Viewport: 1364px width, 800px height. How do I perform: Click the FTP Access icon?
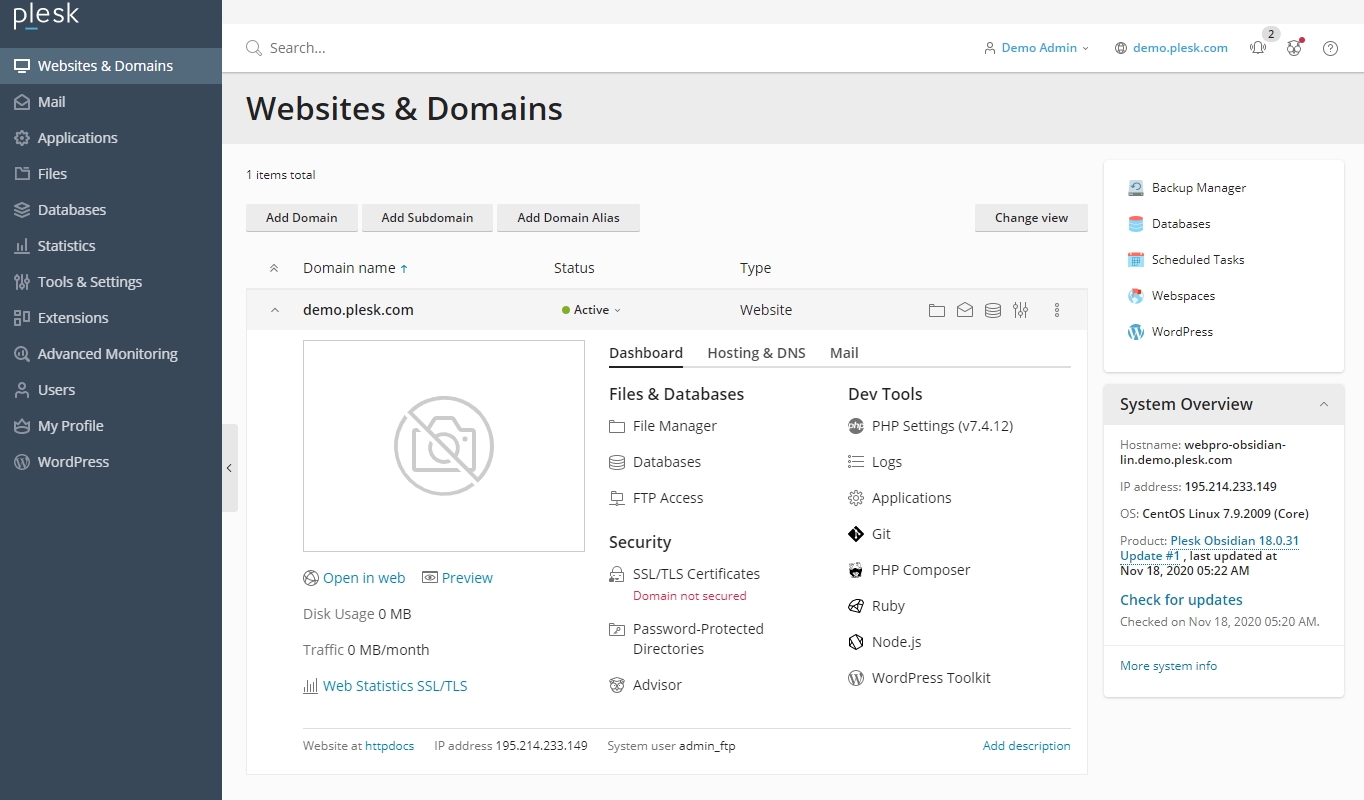(x=617, y=498)
